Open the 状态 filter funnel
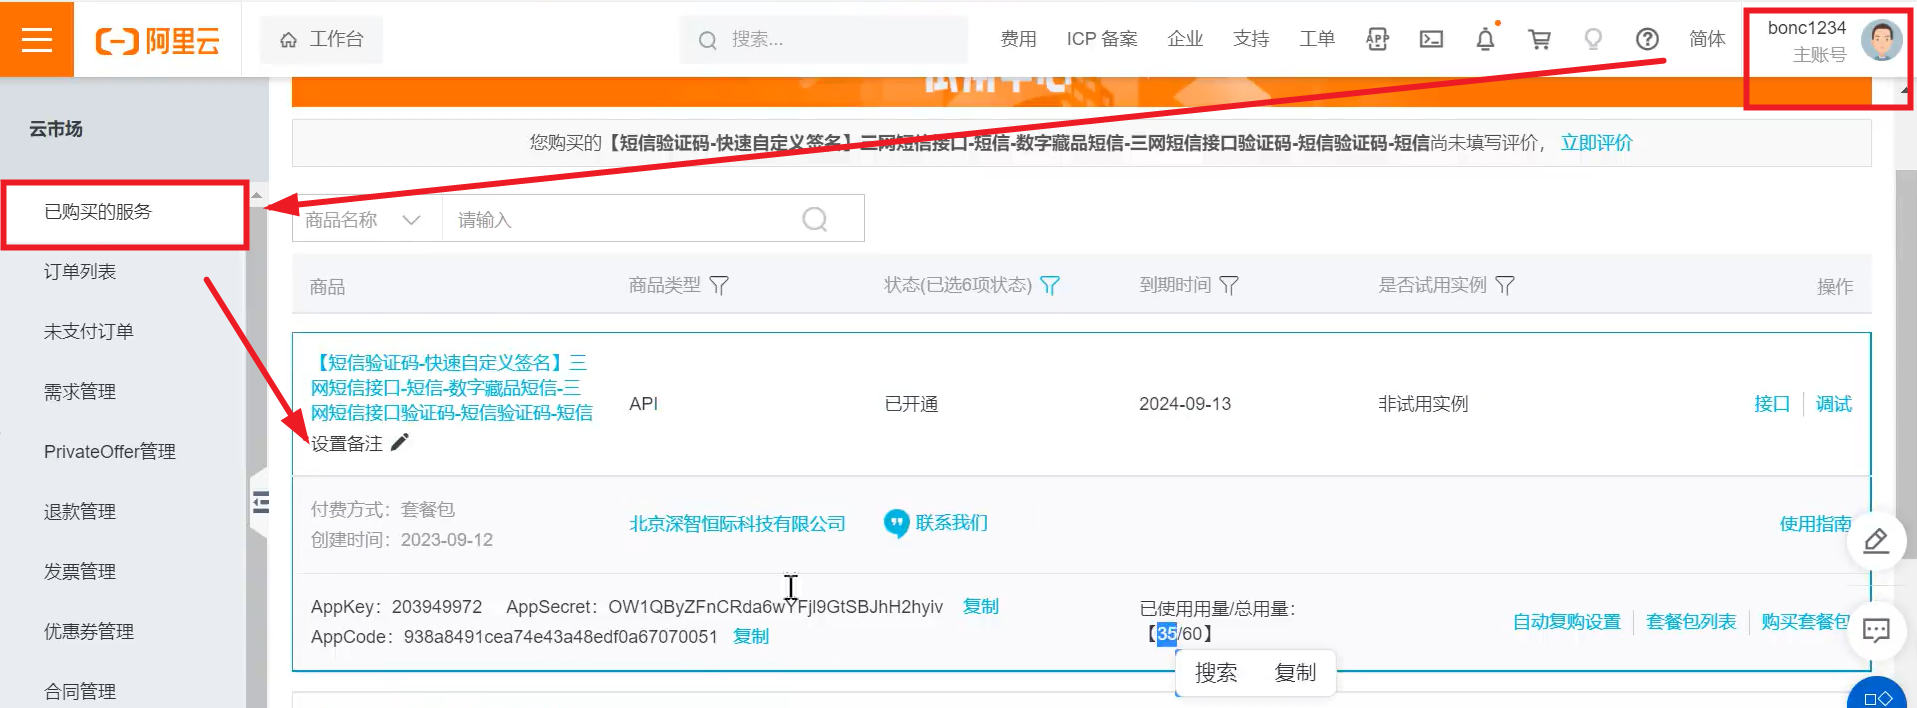 point(1050,286)
